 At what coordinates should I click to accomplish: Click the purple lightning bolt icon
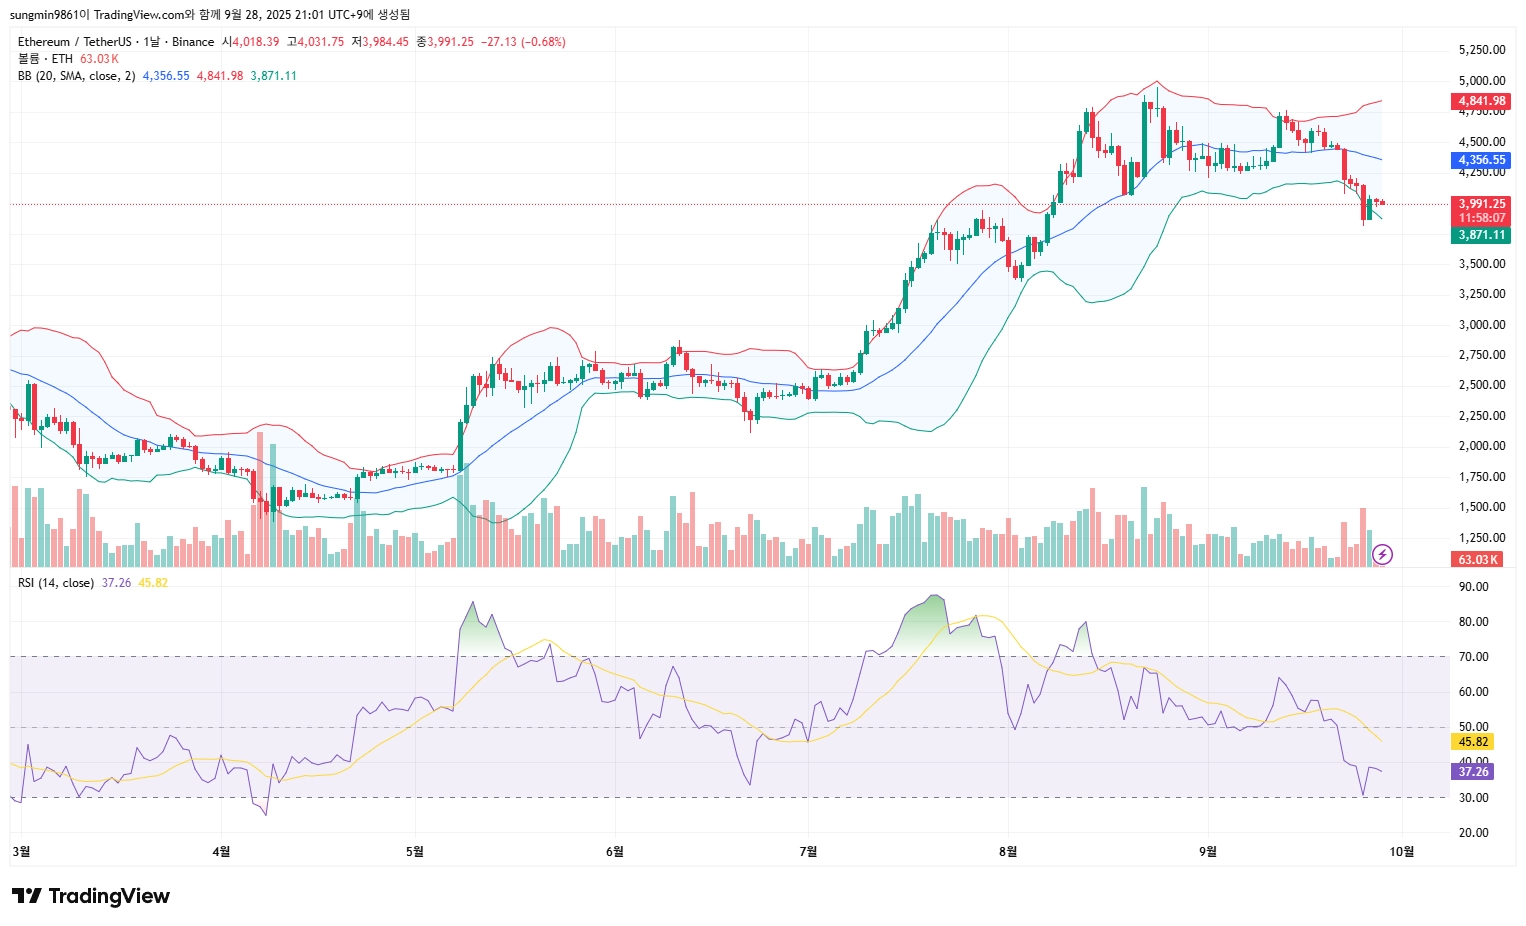tap(1382, 554)
